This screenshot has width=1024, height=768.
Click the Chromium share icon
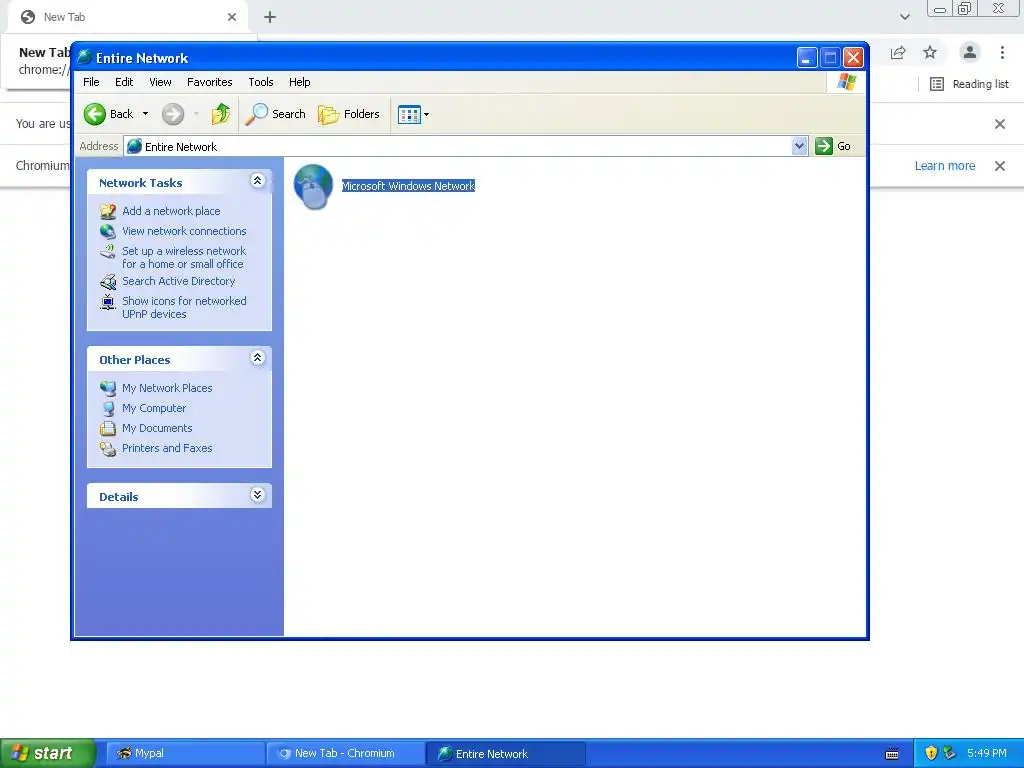point(898,53)
